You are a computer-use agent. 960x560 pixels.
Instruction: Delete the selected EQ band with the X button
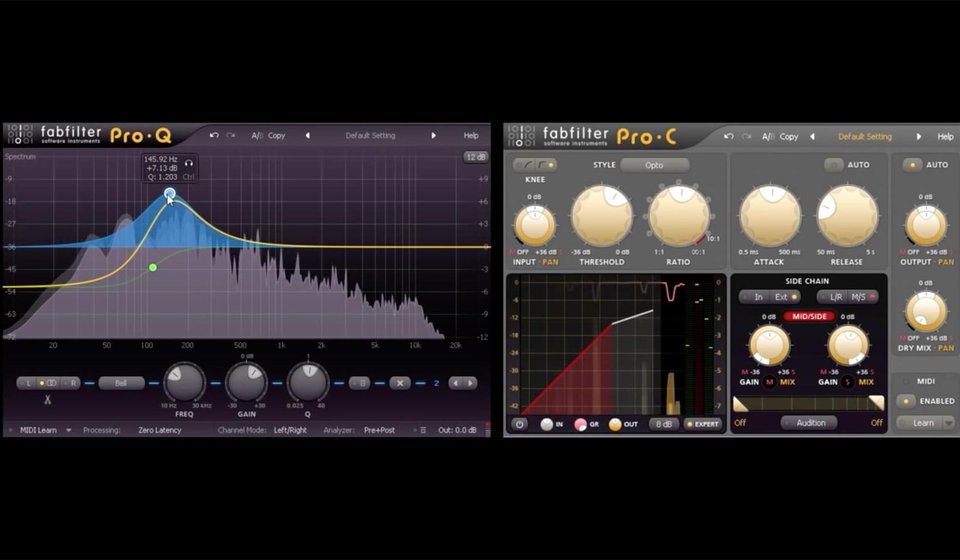pyautogui.click(x=400, y=383)
